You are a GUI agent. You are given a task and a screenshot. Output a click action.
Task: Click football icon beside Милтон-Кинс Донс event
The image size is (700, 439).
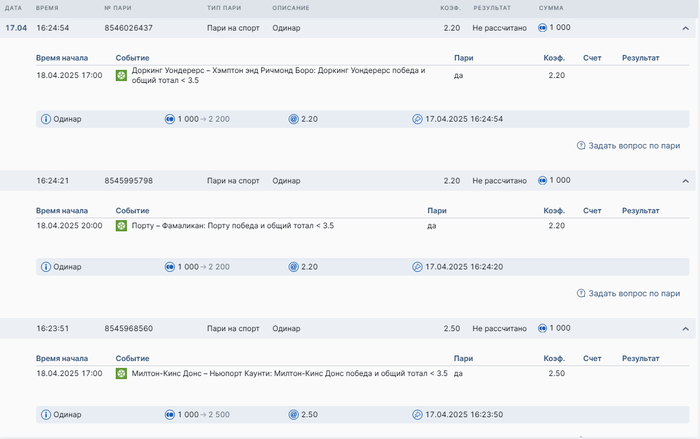[121, 373]
